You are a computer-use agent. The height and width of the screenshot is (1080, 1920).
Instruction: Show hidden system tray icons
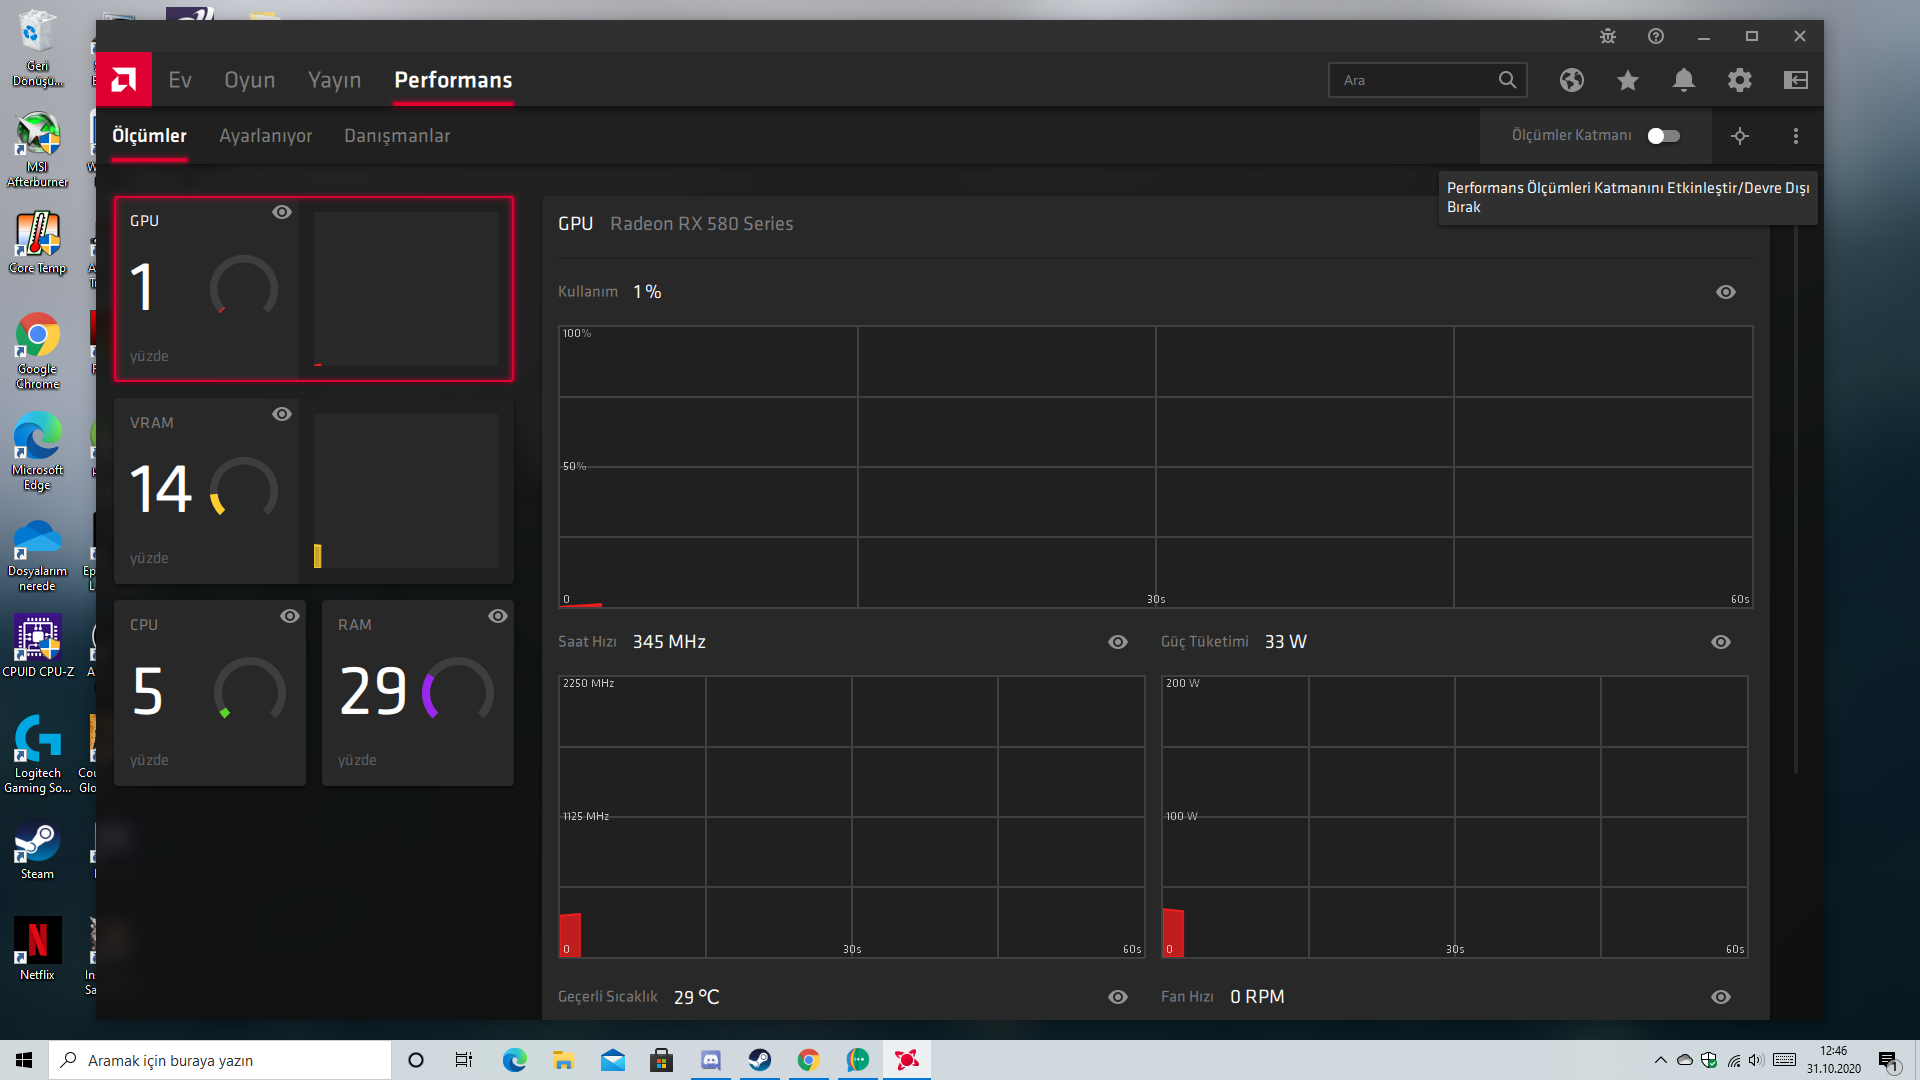[1661, 1060]
